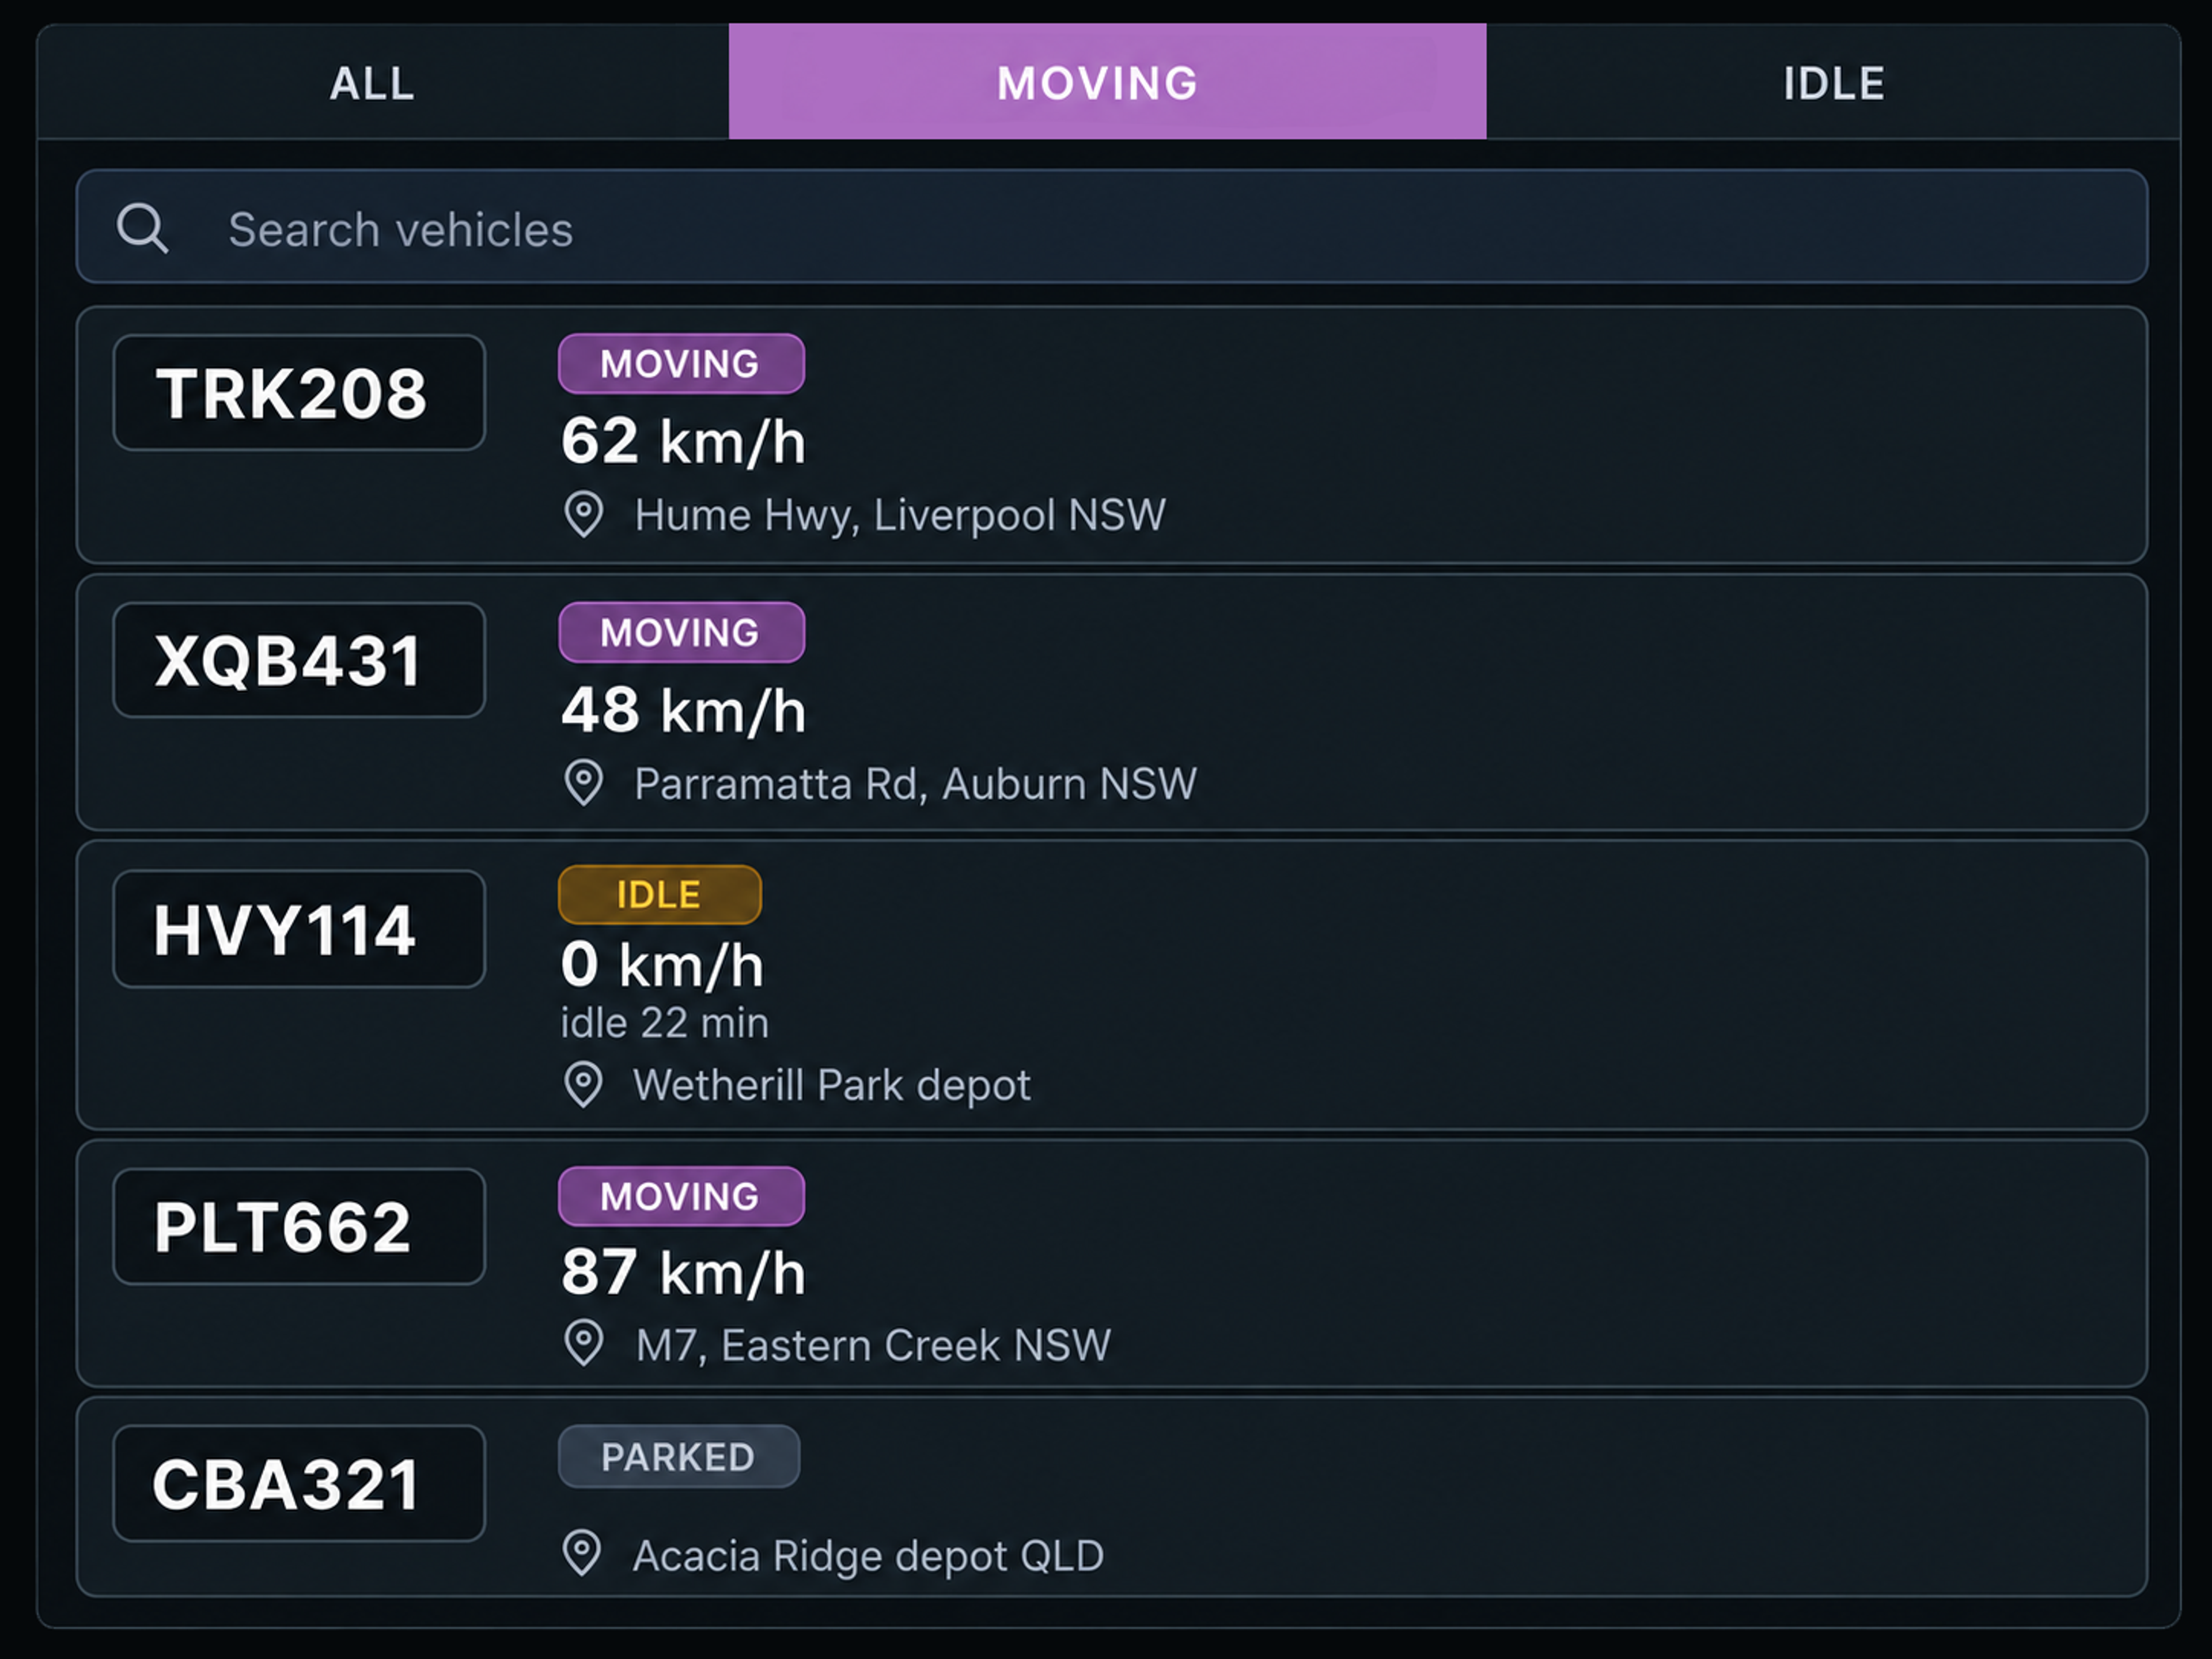Click 'Wetherill Park depot' location text
Screen dimensions: 2212x1659
832,1086
